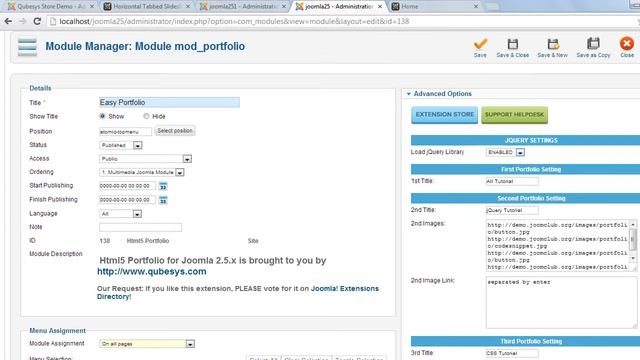
Task: Switch to Horizontal Tabbed Slider tab
Action: click(x=146, y=7)
